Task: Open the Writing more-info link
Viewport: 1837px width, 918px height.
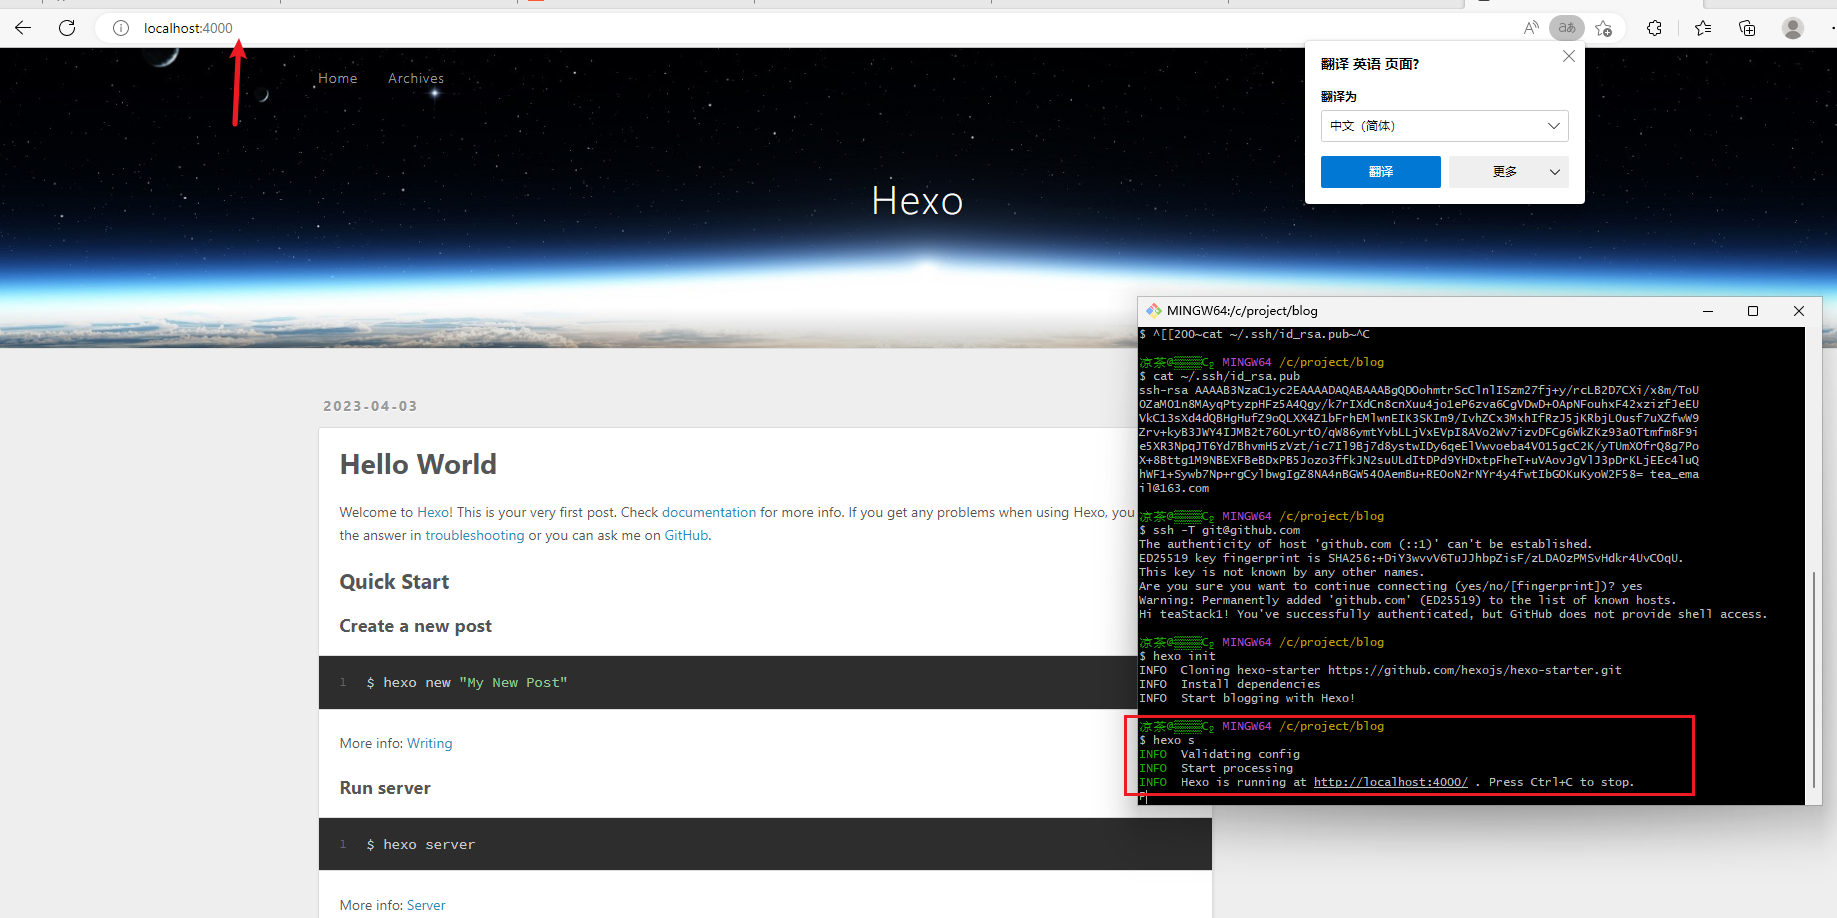Action: tap(430, 743)
